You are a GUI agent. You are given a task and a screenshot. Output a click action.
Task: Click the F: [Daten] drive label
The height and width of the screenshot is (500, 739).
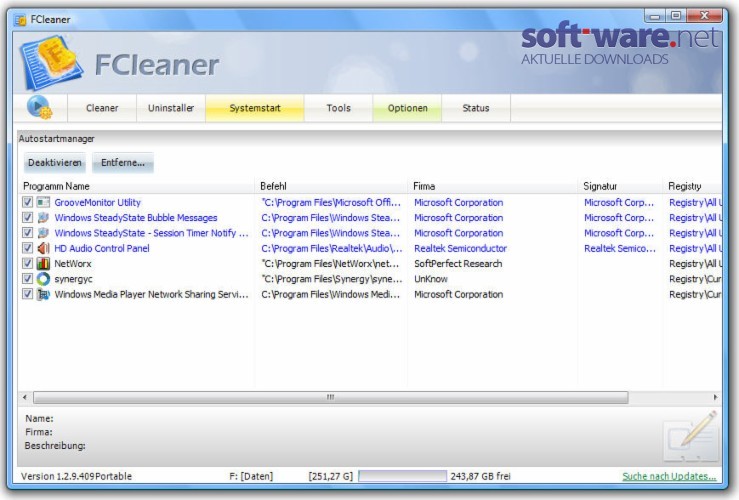pyautogui.click(x=251, y=476)
